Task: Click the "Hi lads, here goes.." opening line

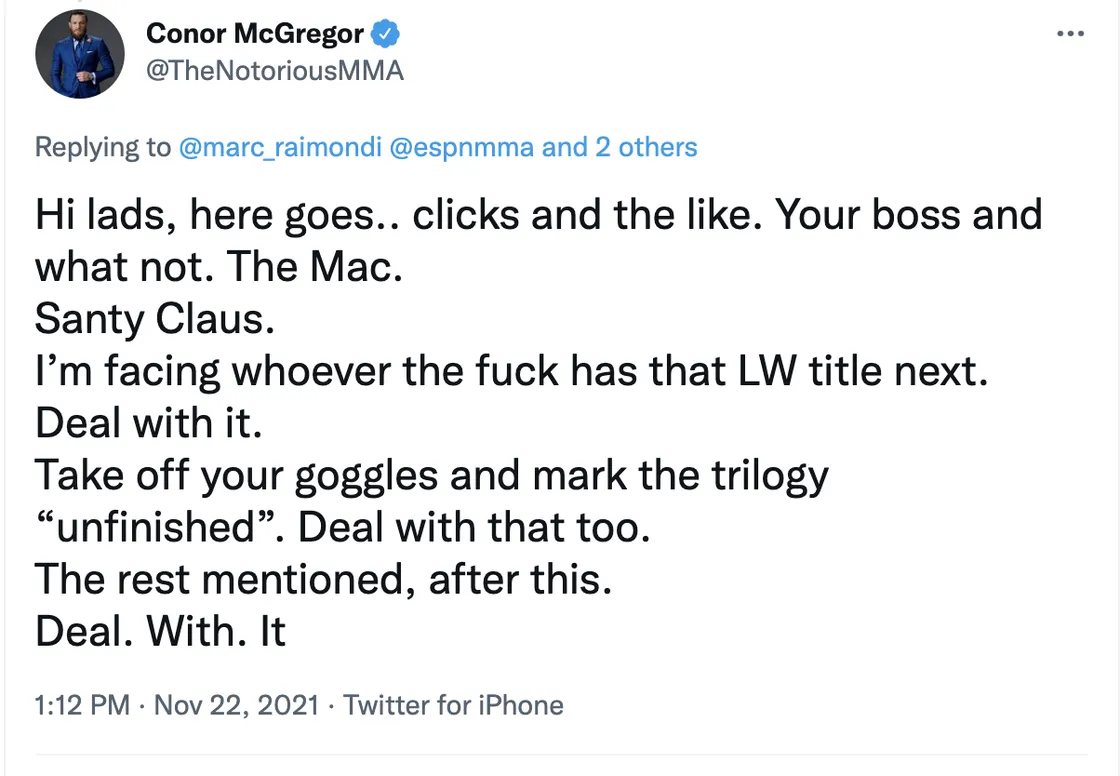Action: coord(538,215)
